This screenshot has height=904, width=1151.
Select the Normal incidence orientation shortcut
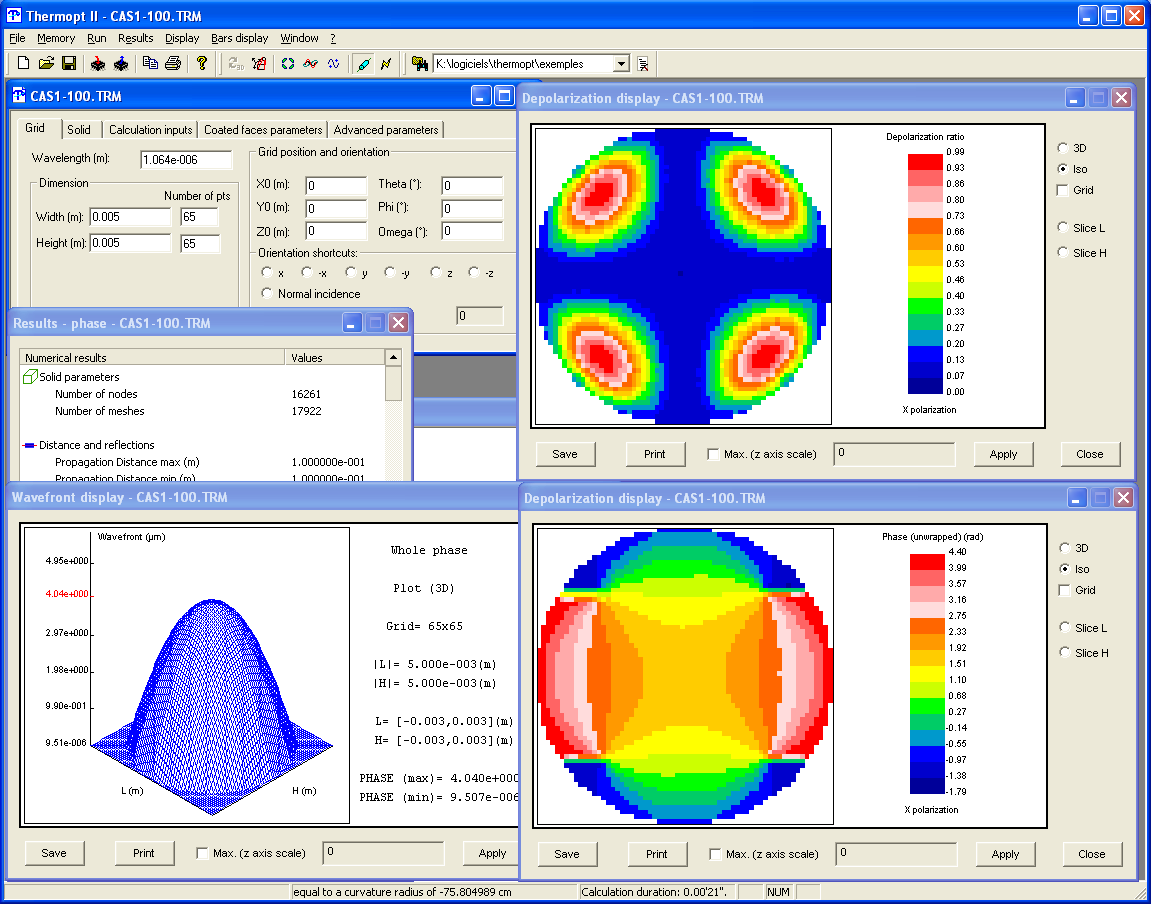coord(267,294)
